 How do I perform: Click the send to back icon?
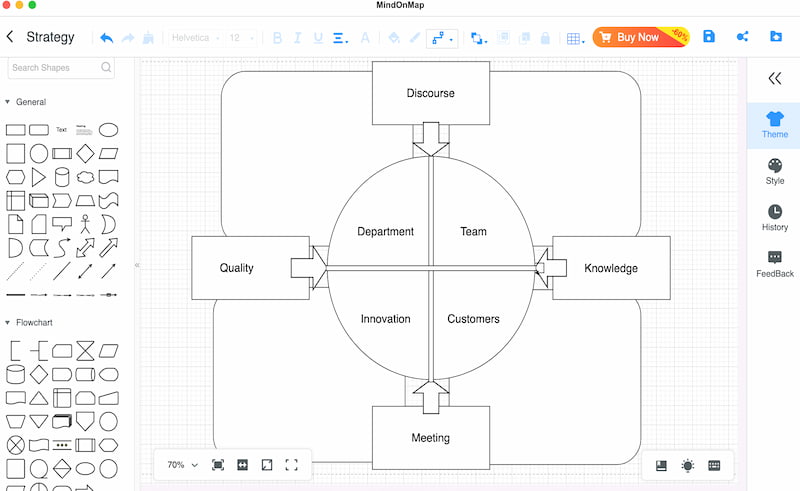coord(524,38)
